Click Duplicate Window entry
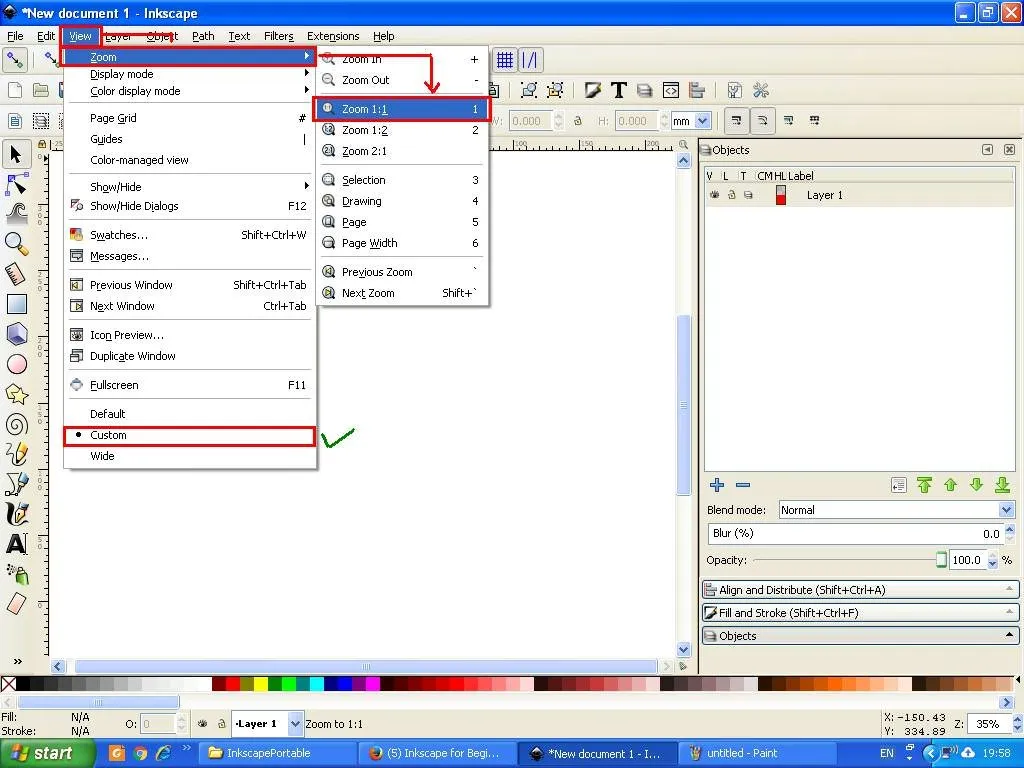 coord(190,356)
